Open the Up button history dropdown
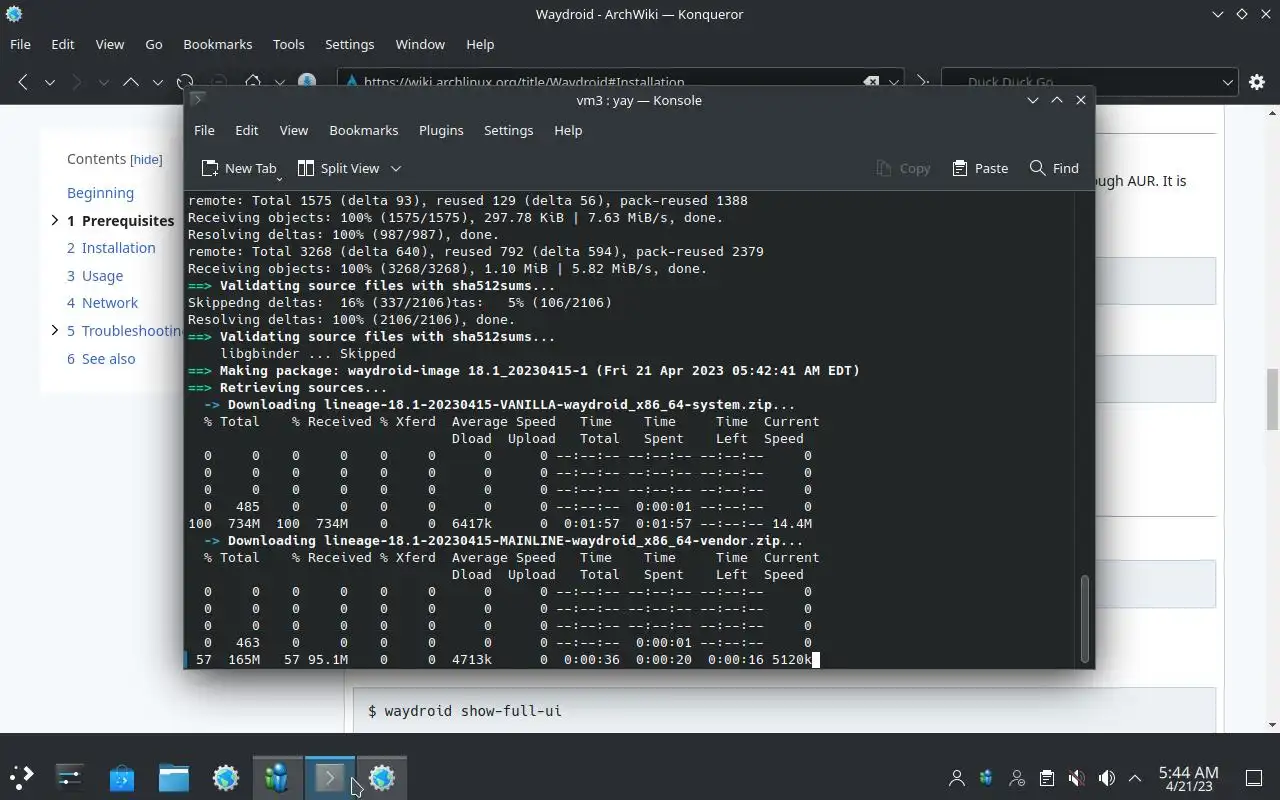1280x800 pixels. click(x=157, y=82)
